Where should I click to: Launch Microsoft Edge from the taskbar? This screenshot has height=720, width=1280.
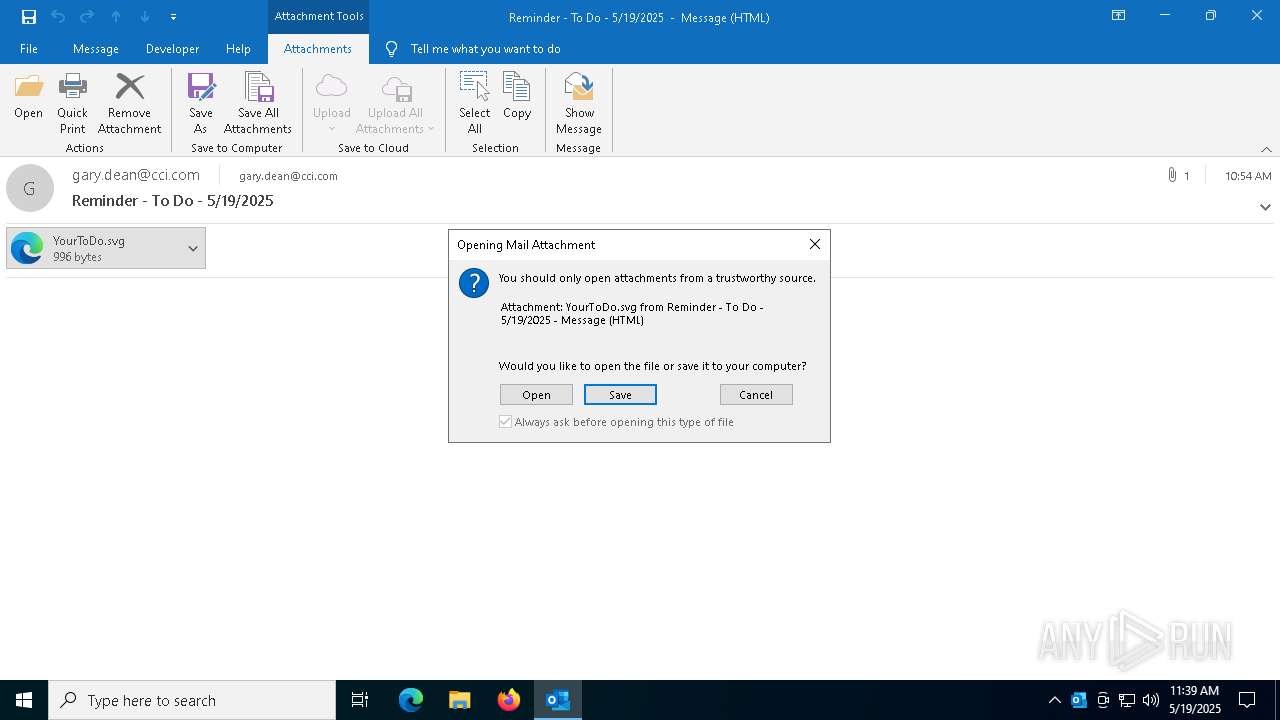411,700
